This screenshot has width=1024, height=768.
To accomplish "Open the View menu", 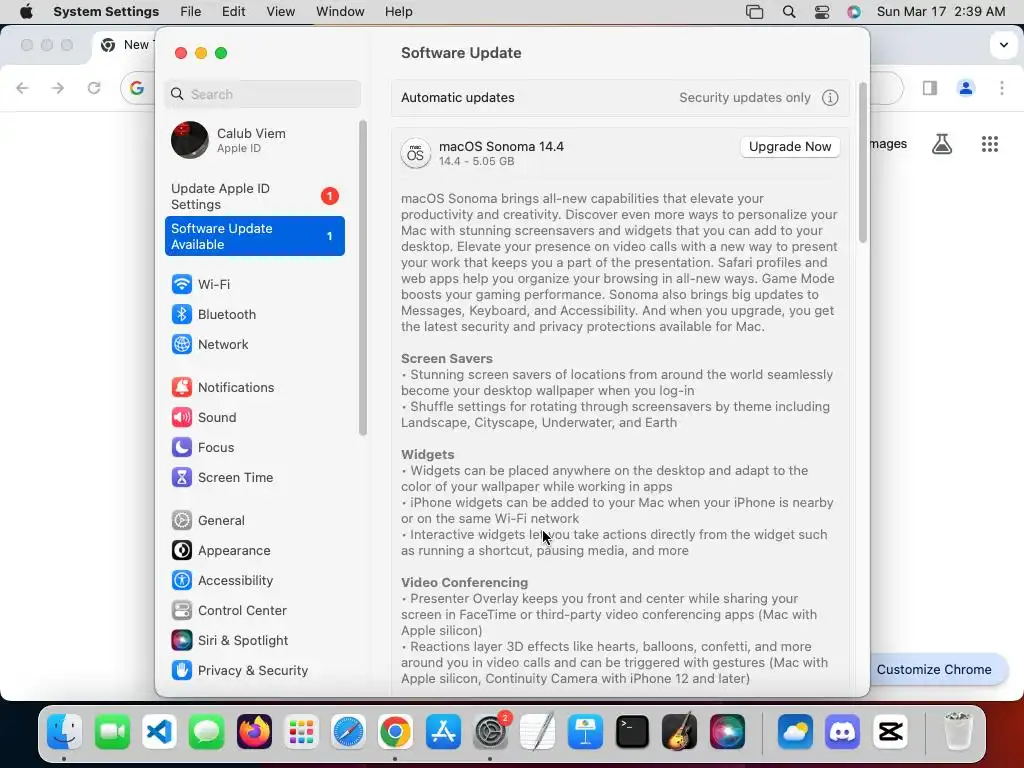I will (x=281, y=12).
